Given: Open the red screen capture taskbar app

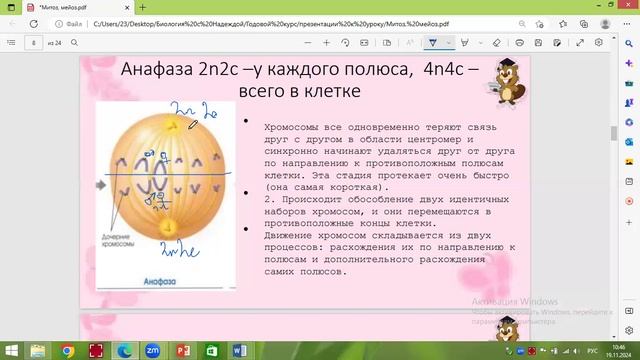Looking at the screenshot, I should click(96, 351).
